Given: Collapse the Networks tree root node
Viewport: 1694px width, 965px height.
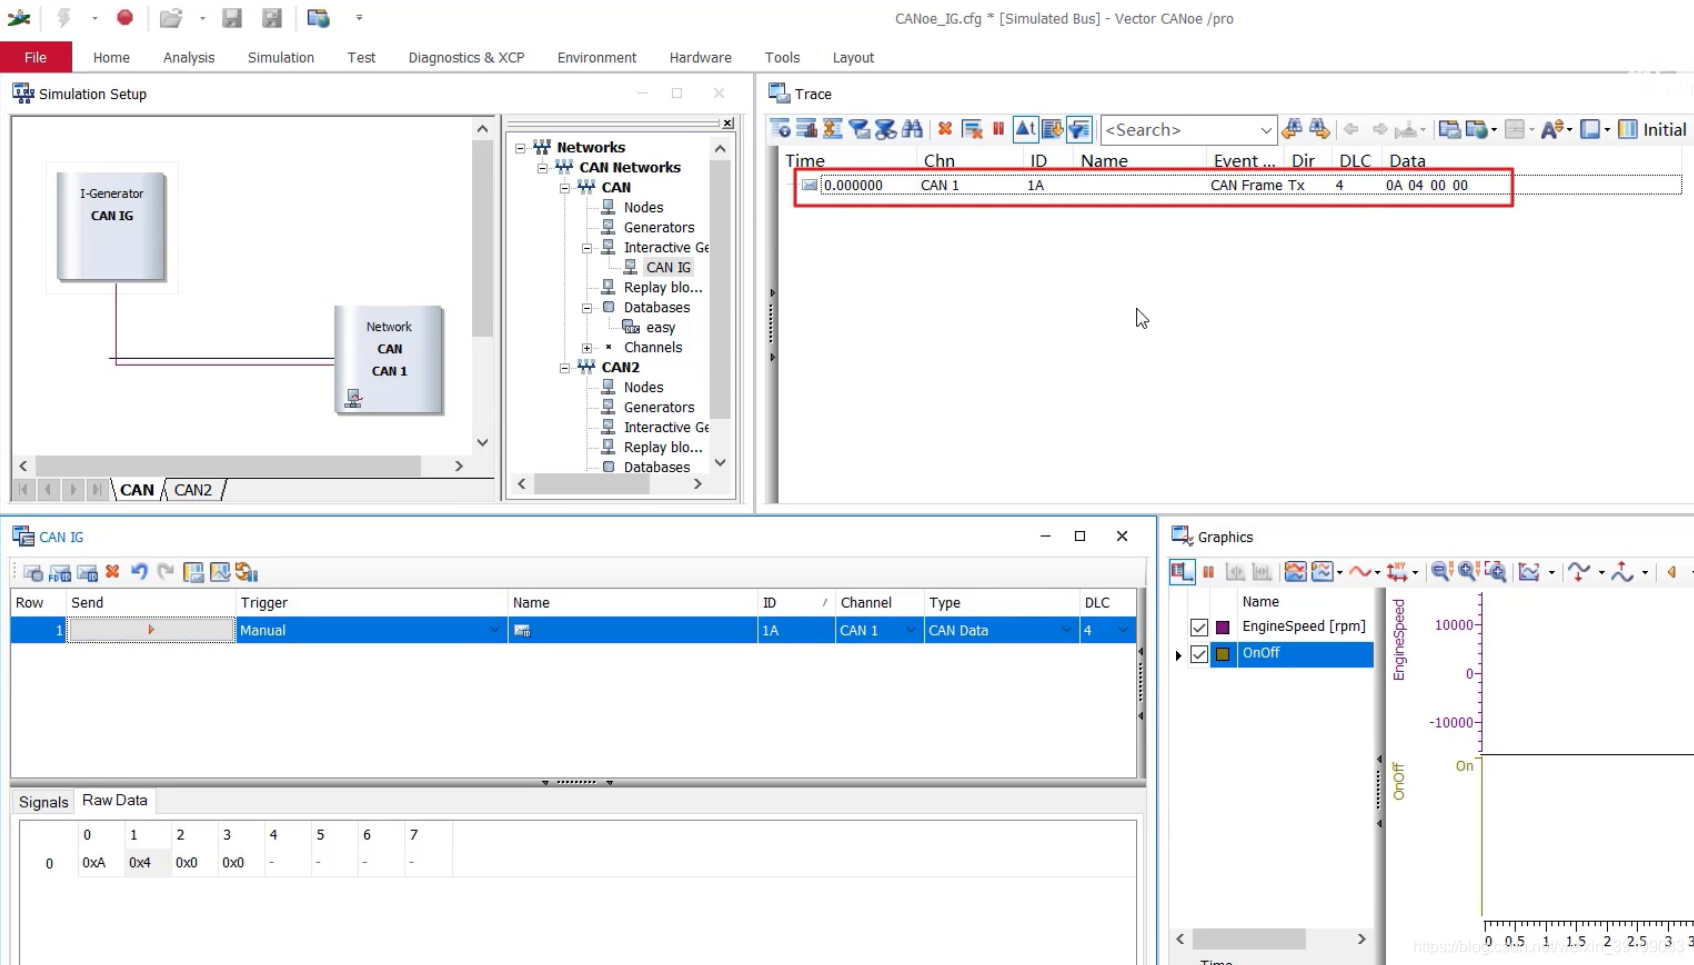Looking at the screenshot, I should pyautogui.click(x=520, y=148).
